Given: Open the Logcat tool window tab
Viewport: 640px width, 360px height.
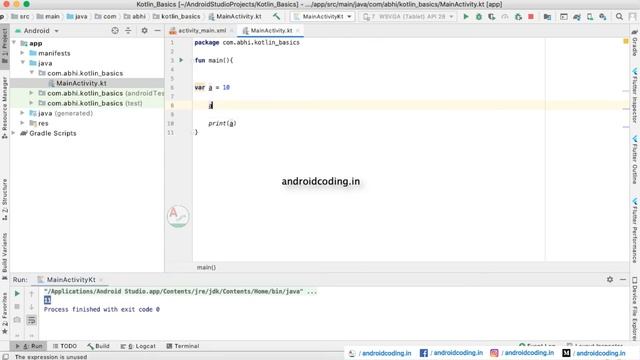Looking at the screenshot, I should pyautogui.click(x=138, y=346).
